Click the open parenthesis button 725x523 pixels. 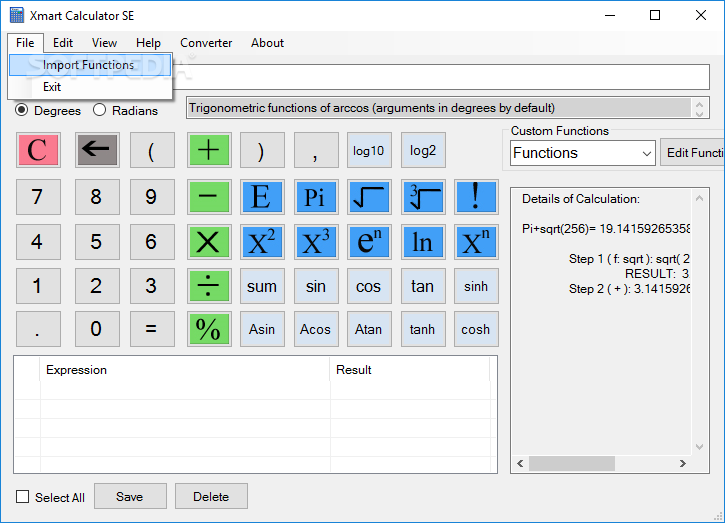152,150
